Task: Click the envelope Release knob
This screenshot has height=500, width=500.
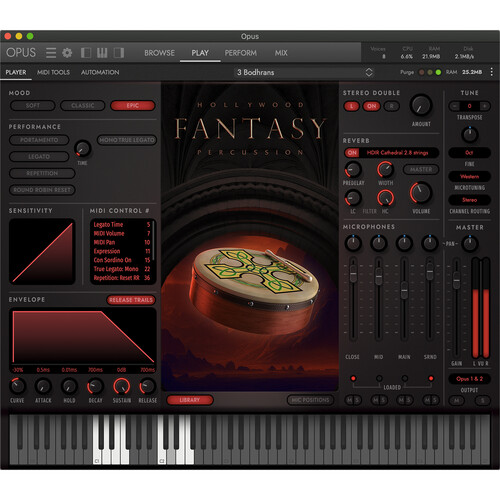Action: pos(147,386)
